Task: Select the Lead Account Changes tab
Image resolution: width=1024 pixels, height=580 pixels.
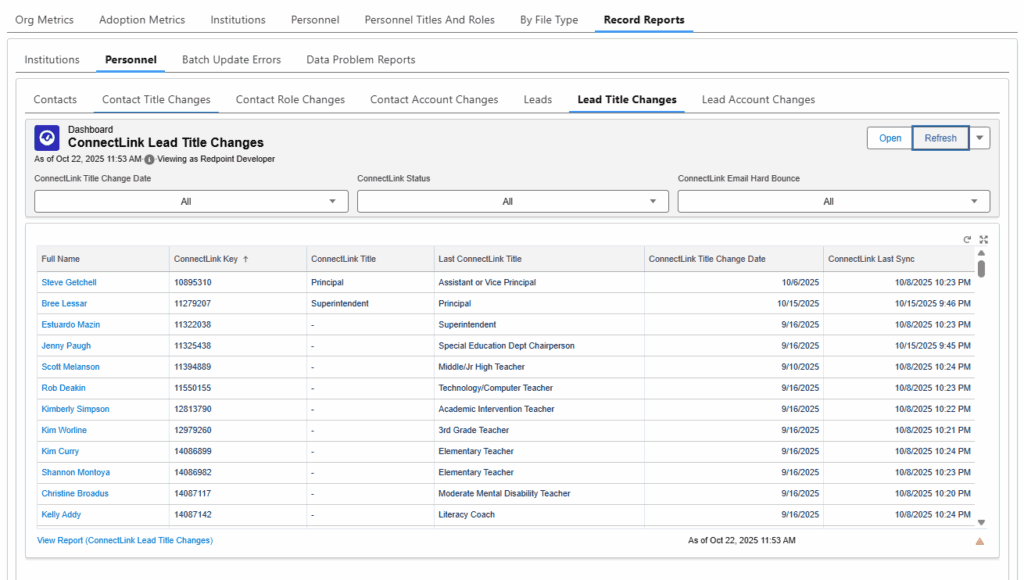Action: (757, 99)
